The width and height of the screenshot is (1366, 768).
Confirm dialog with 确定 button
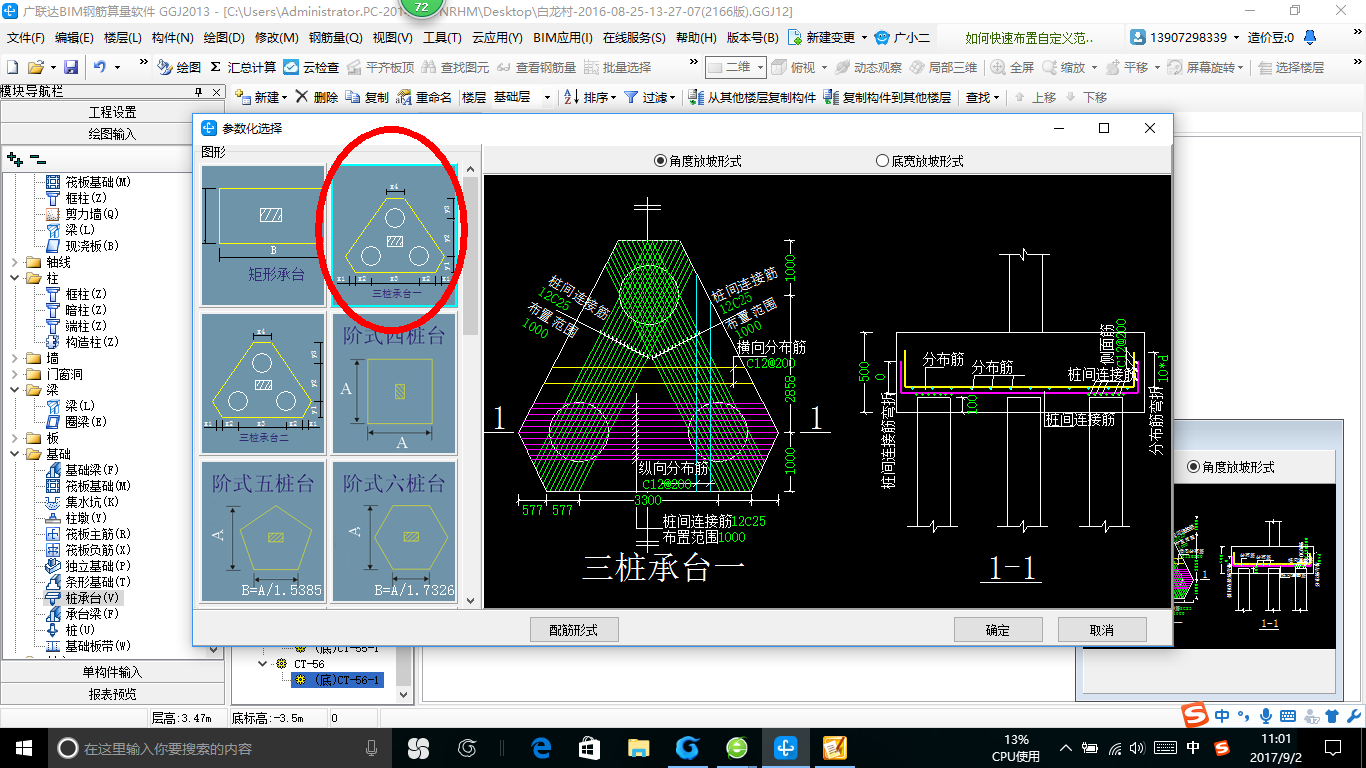pyautogui.click(x=998, y=629)
